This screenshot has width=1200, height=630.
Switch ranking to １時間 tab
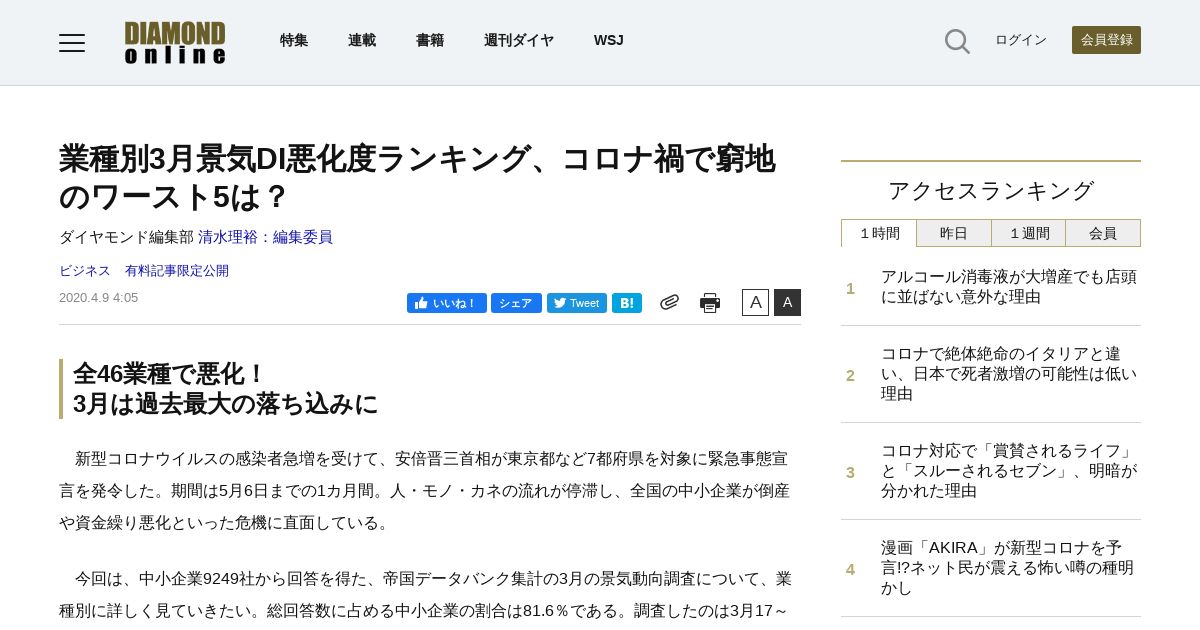tap(879, 233)
